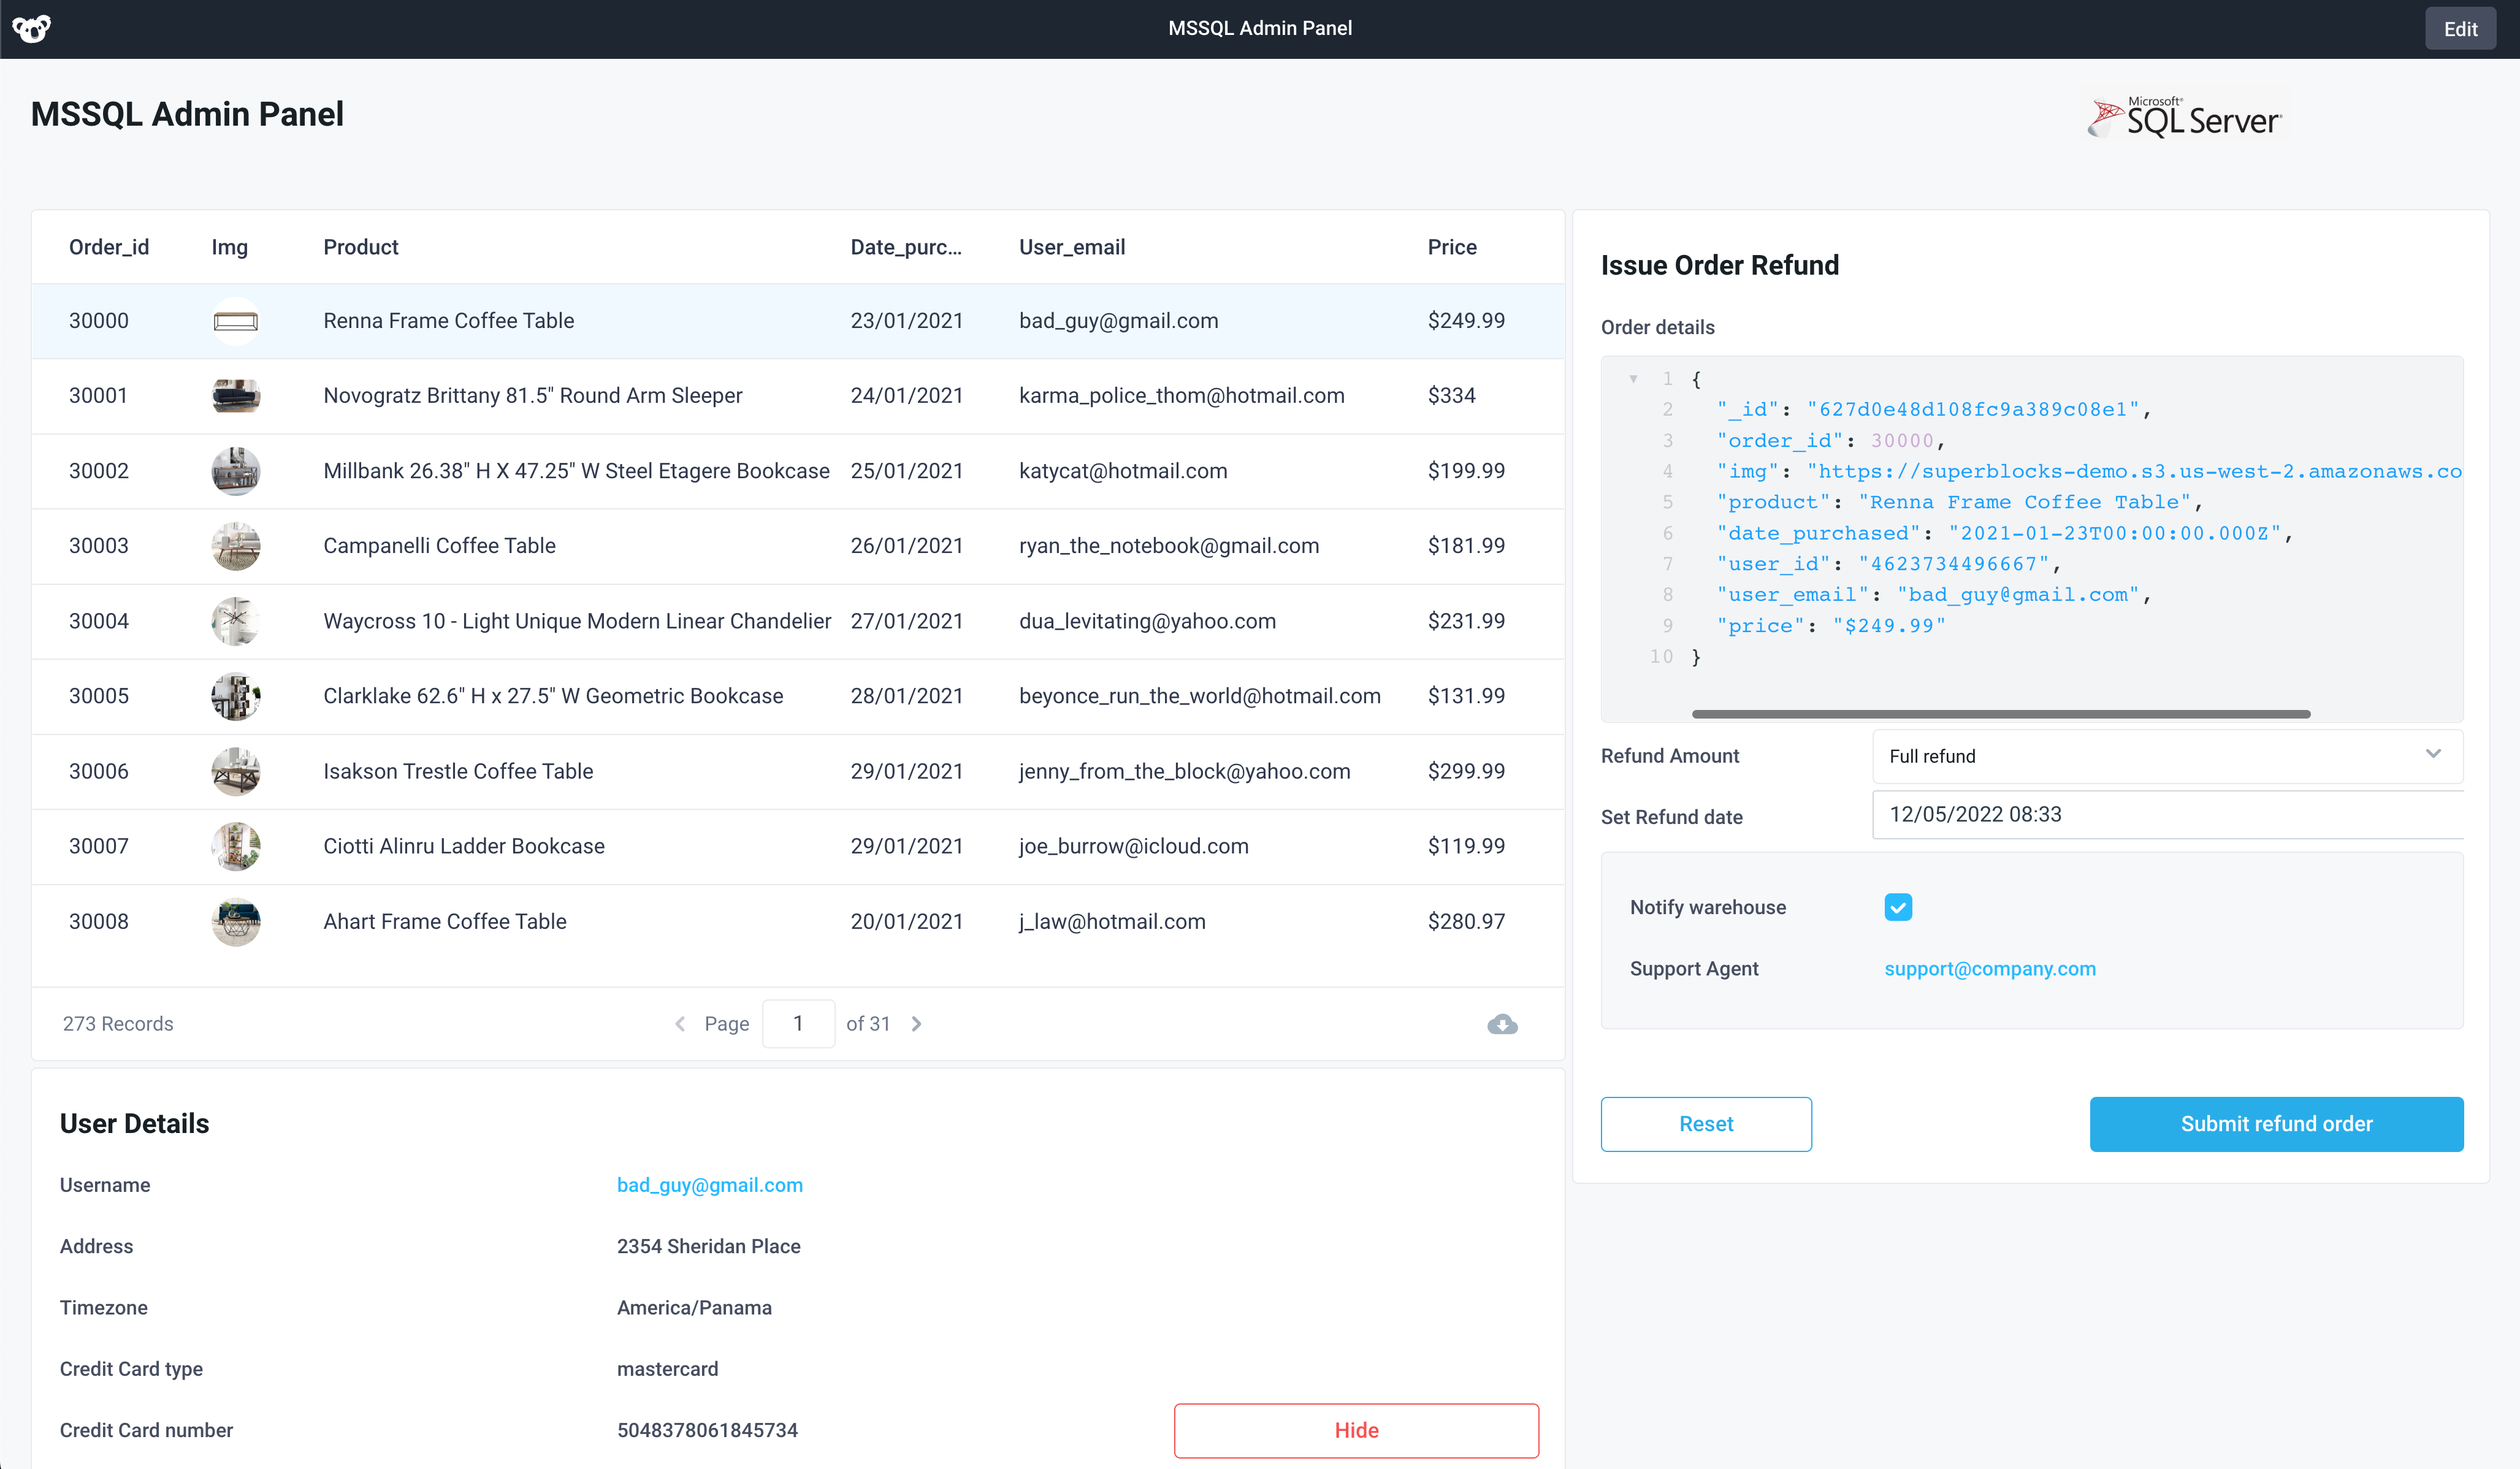Screen dimensions: 2520x1469
Task: Sort by User_email column header
Action: tap(1072, 247)
